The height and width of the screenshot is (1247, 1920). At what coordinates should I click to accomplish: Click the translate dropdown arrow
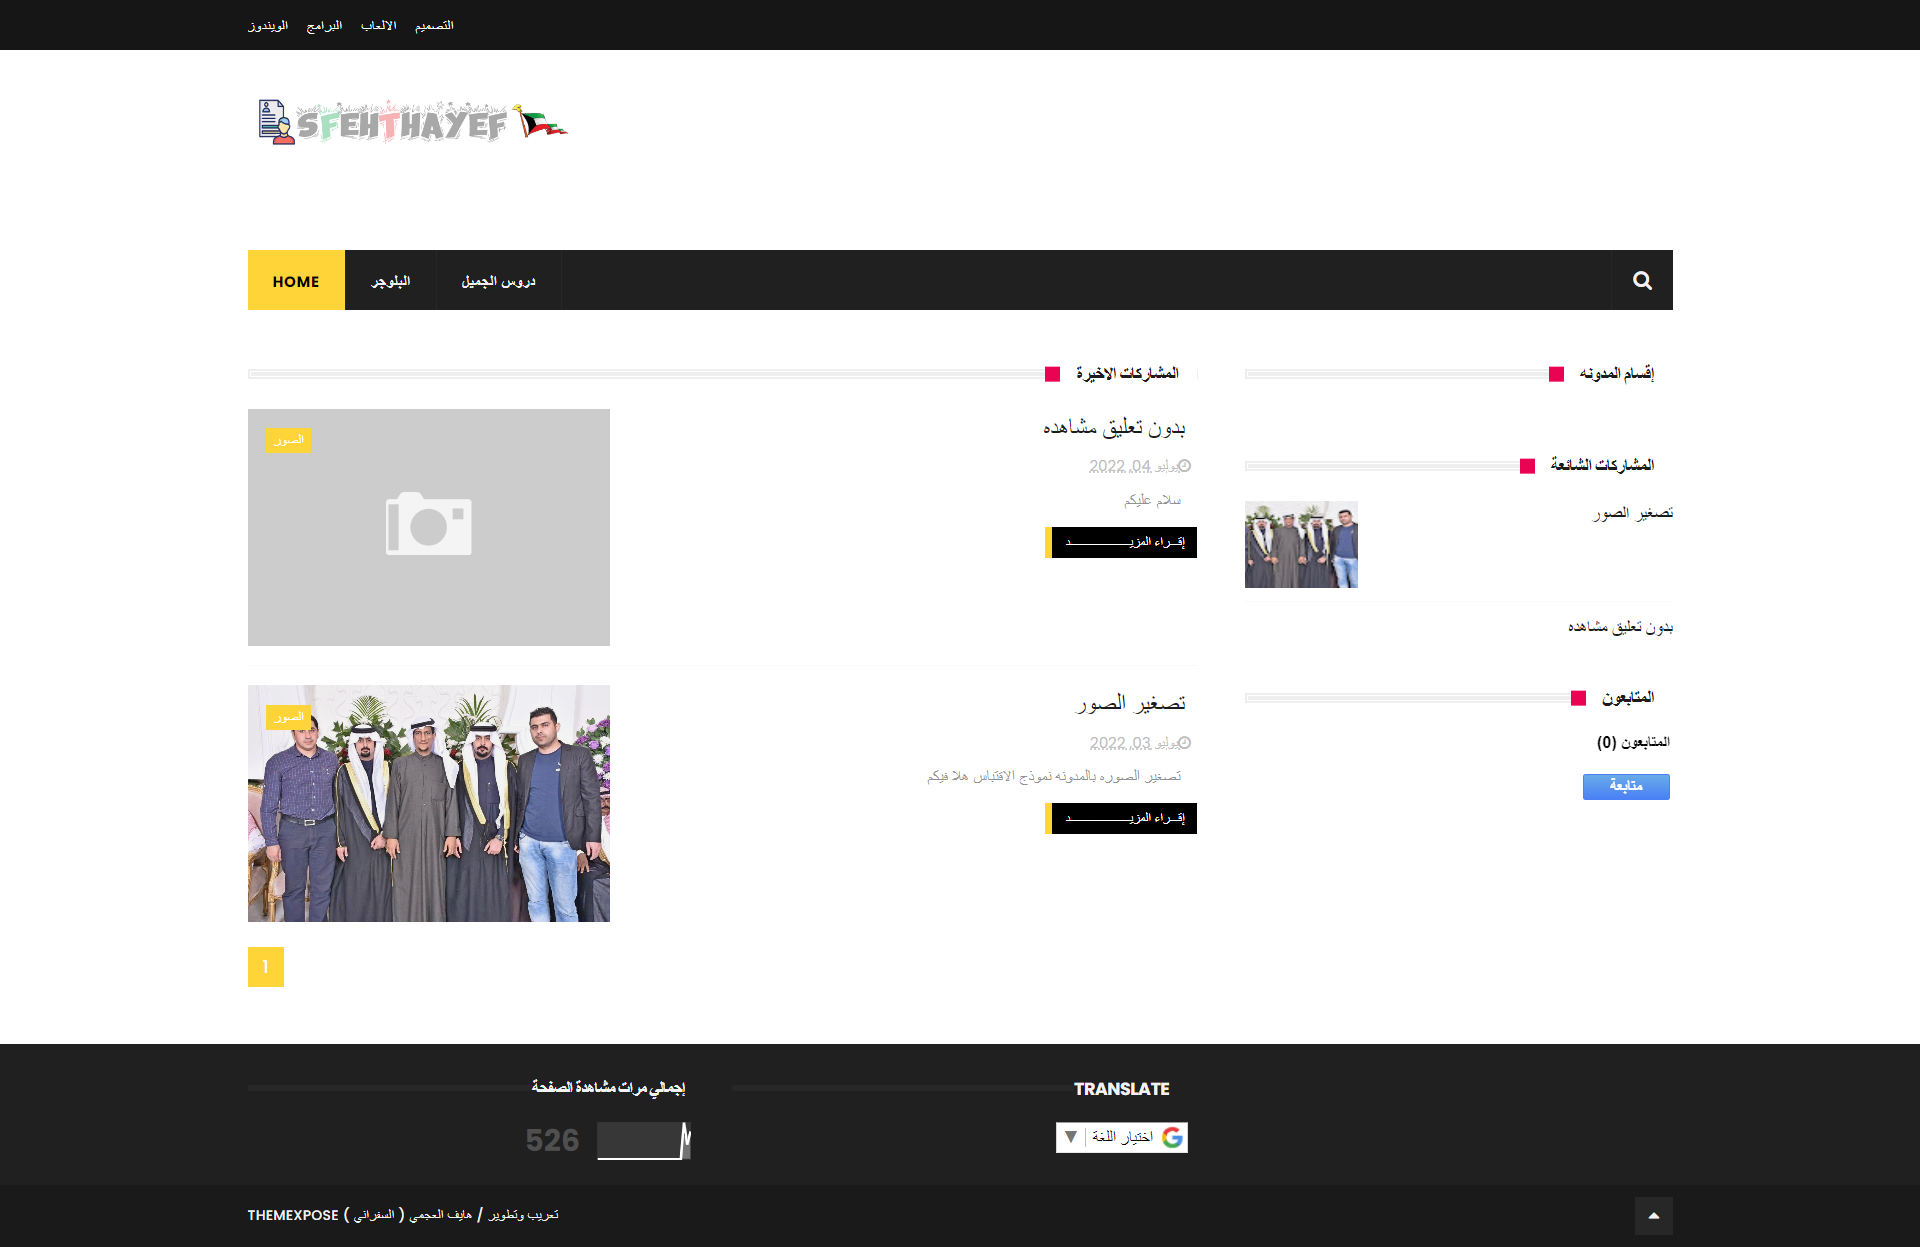click(x=1071, y=1137)
